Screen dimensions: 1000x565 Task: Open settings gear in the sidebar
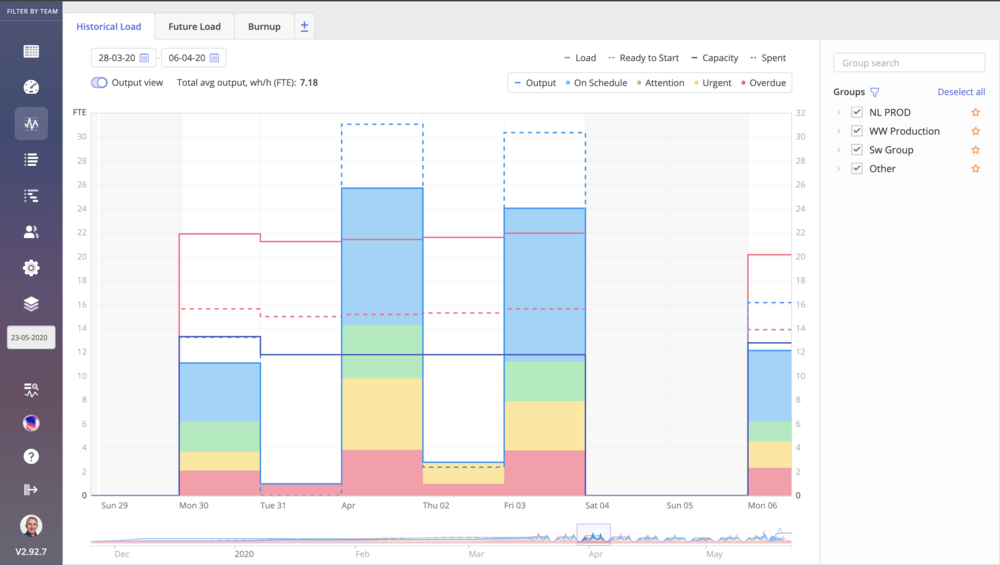click(x=31, y=268)
